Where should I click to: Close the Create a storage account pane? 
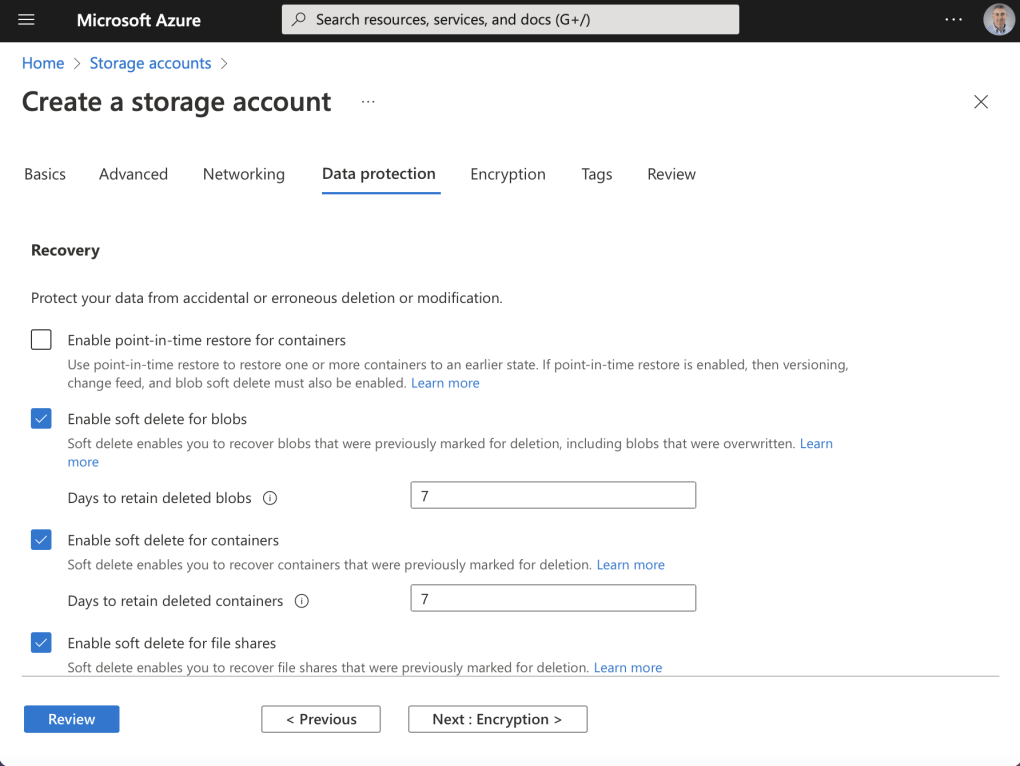[x=981, y=102]
